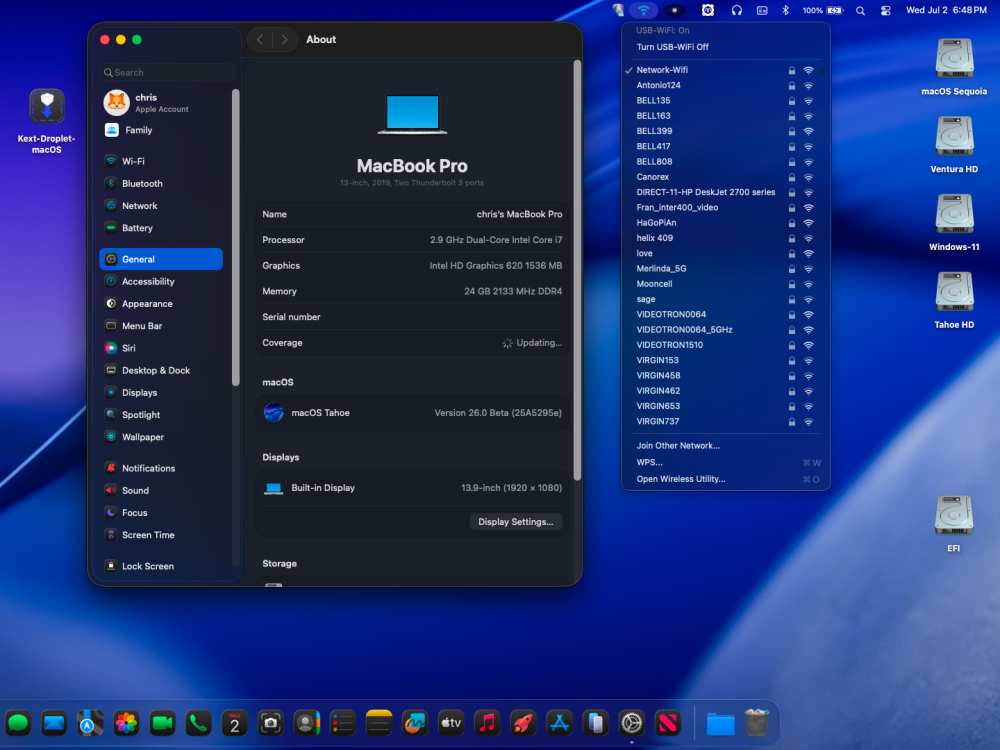This screenshot has width=1000, height=750.
Task: Select Accessibility in sidebar
Action: 161,281
